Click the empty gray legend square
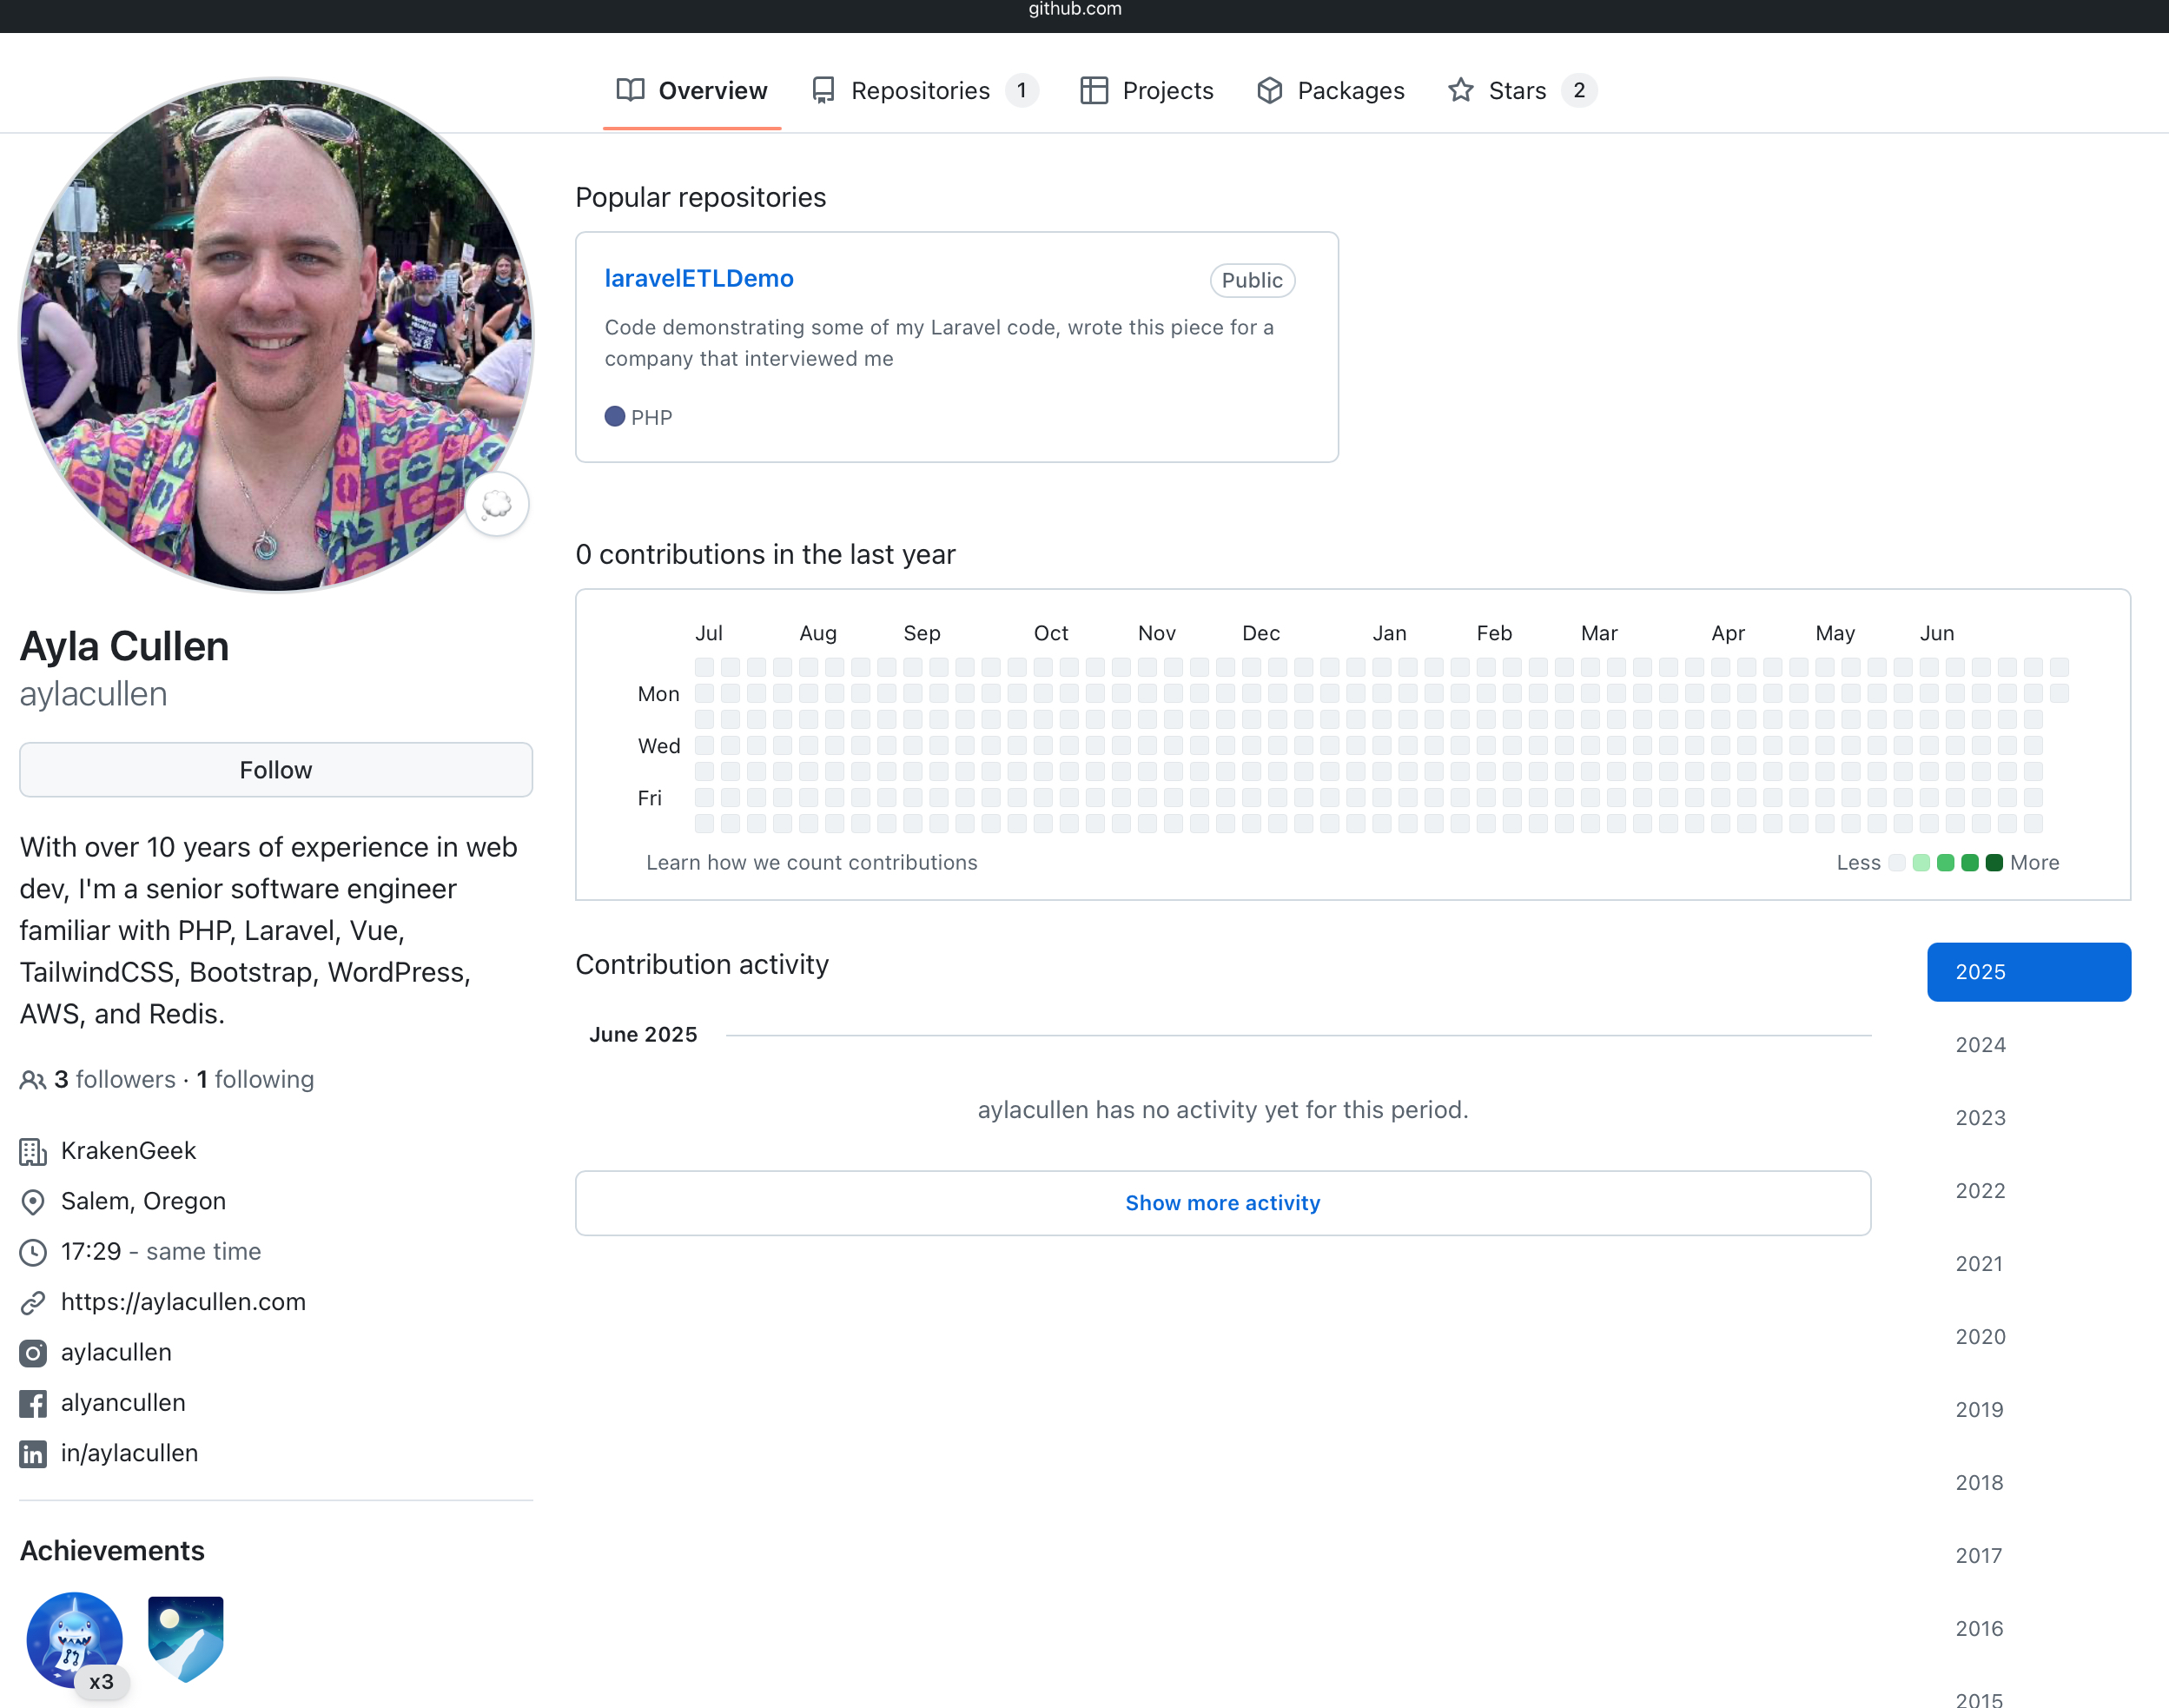Image resolution: width=2169 pixels, height=1708 pixels. (1897, 863)
